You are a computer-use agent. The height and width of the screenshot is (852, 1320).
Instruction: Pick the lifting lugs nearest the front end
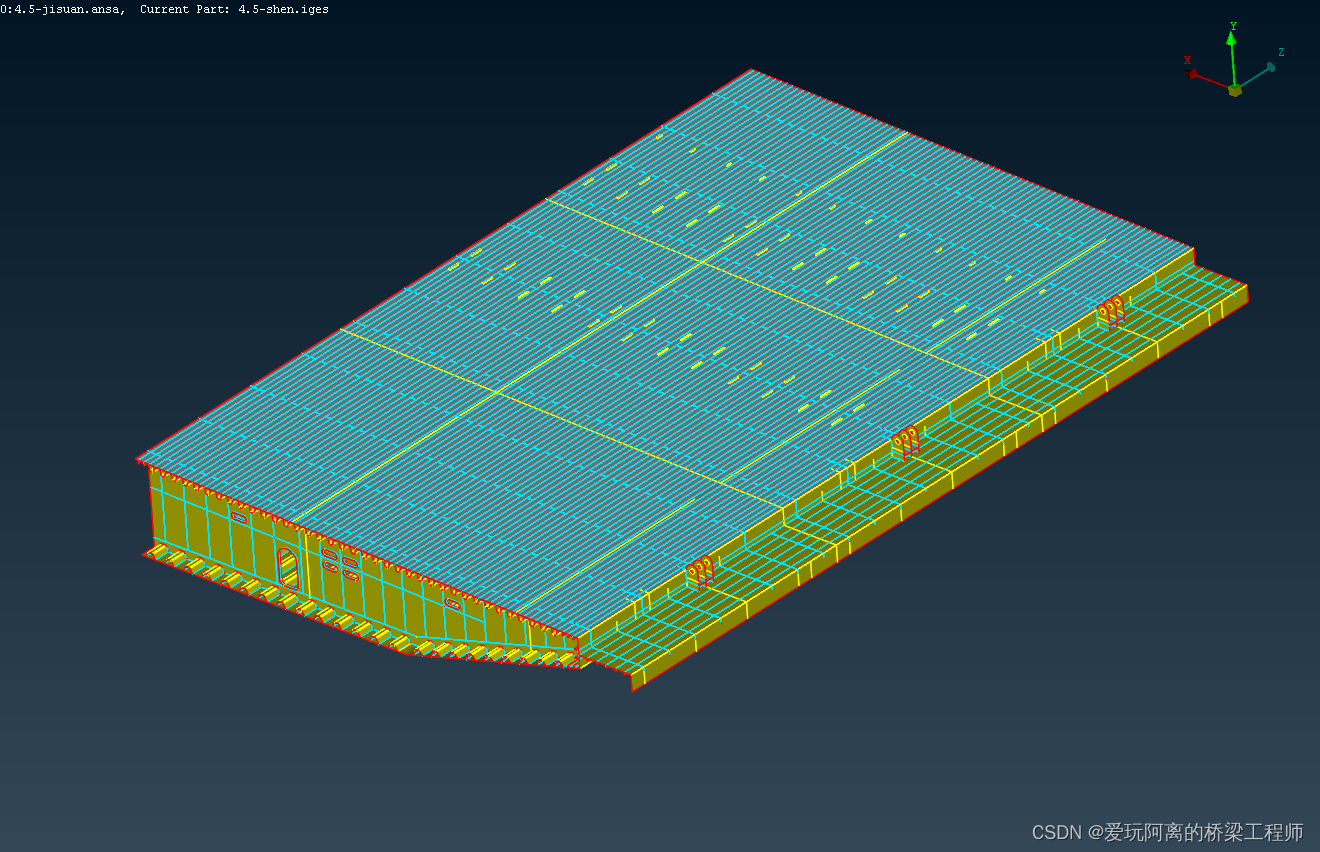point(700,570)
